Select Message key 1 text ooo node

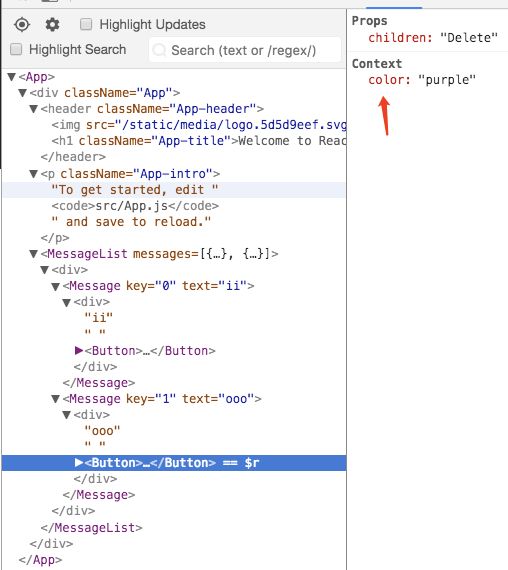click(x=162, y=399)
